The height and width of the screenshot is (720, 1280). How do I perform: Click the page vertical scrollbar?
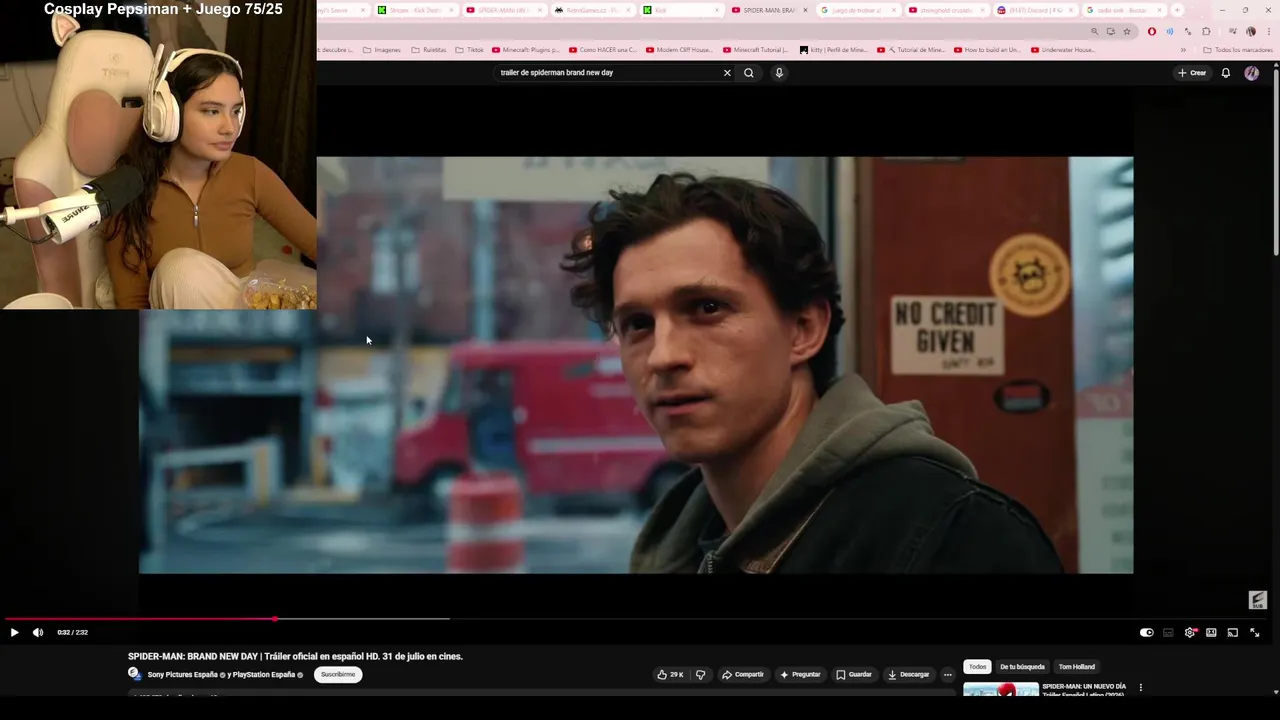coord(1276,160)
